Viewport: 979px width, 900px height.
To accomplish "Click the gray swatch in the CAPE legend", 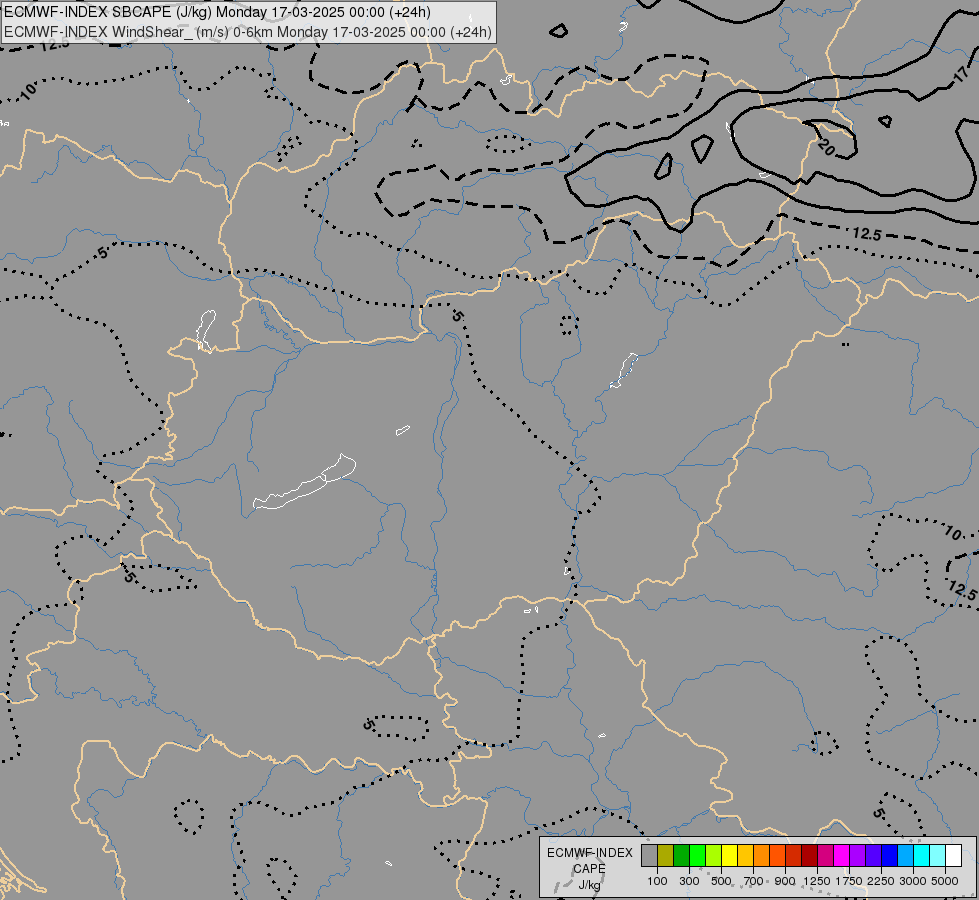I will (x=649, y=855).
